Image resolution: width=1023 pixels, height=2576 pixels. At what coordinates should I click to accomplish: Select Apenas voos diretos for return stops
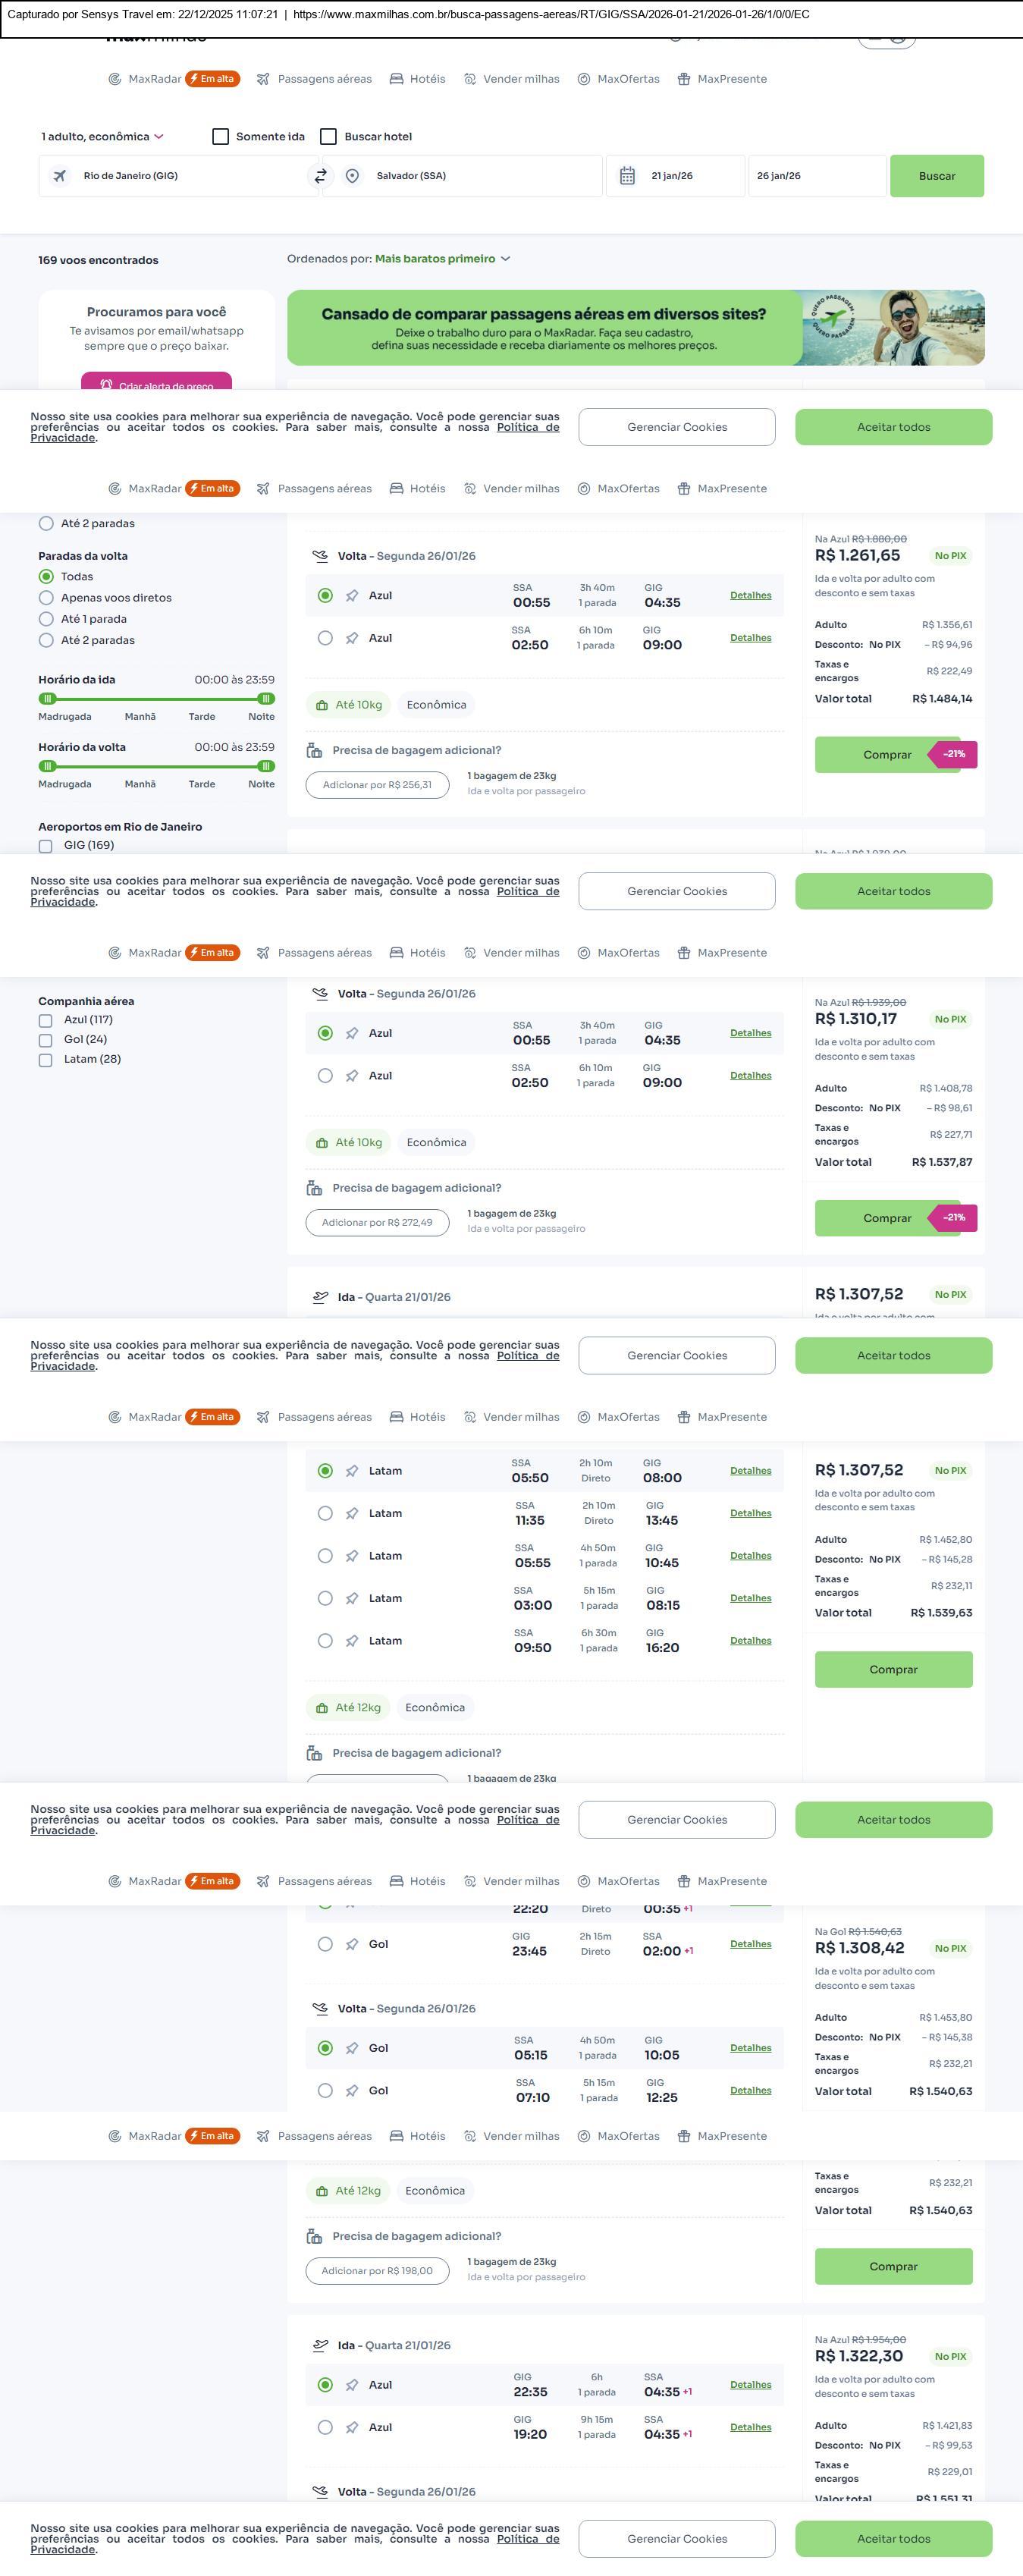46,598
